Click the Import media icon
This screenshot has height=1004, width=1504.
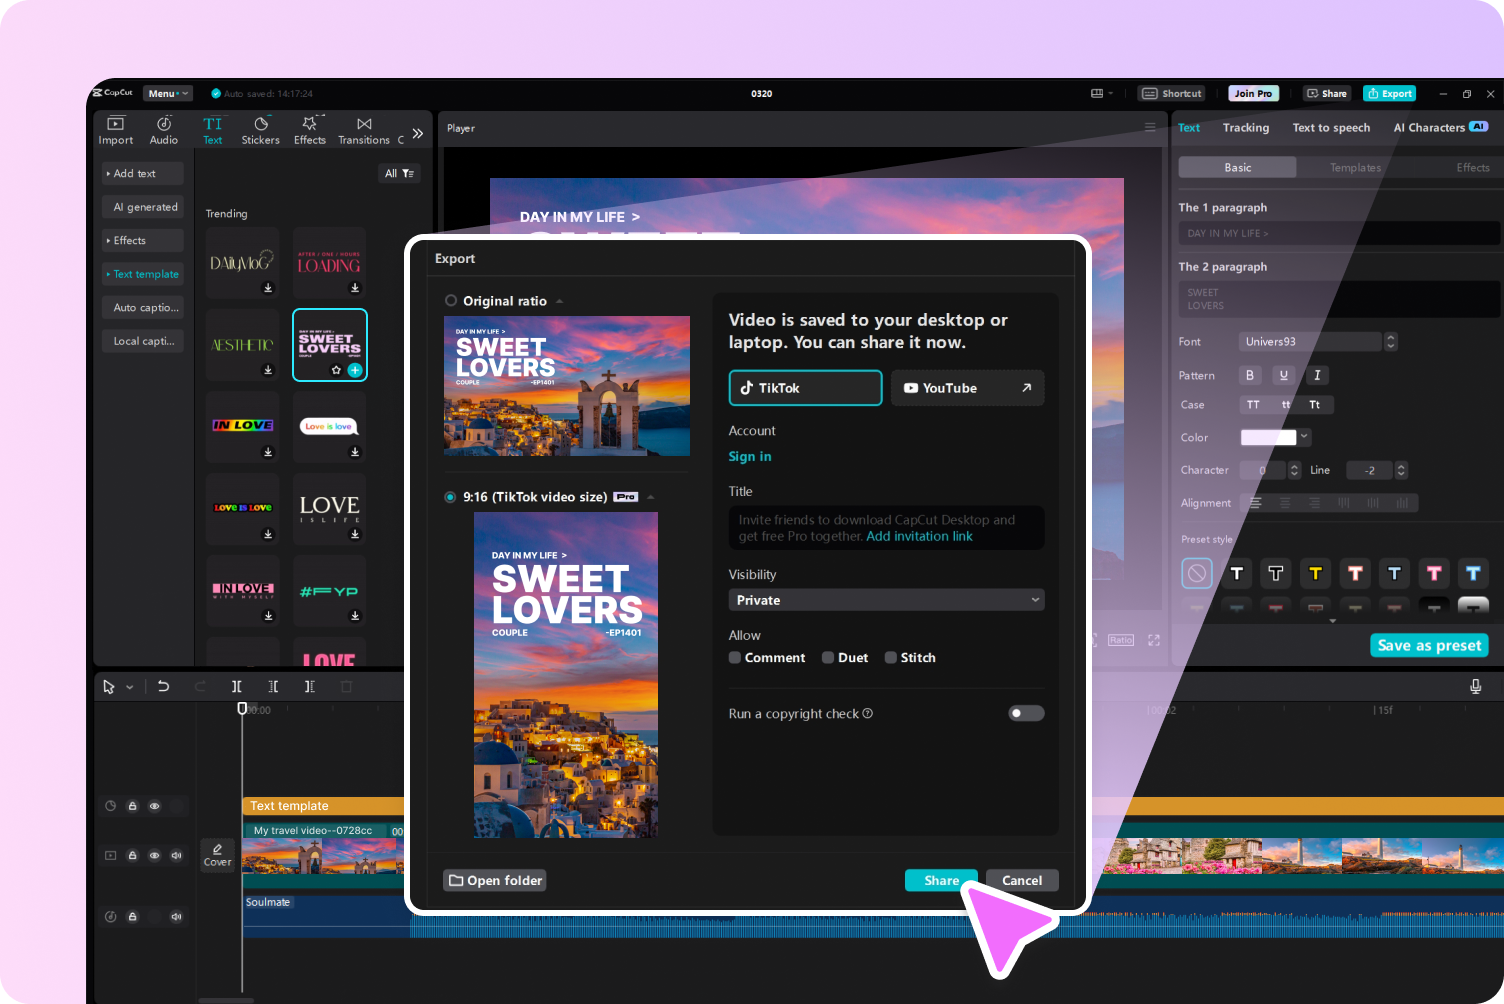(115, 128)
